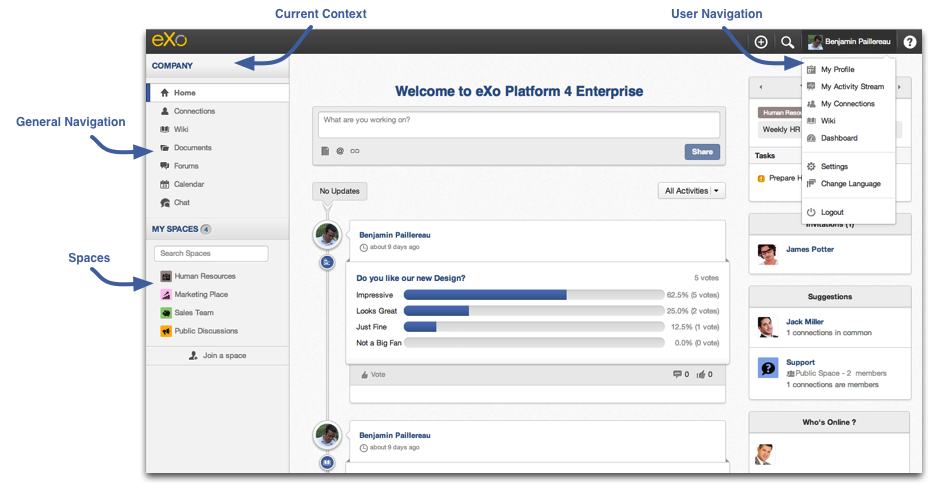Select My Connections menu item
939x490 pixels.
click(847, 104)
